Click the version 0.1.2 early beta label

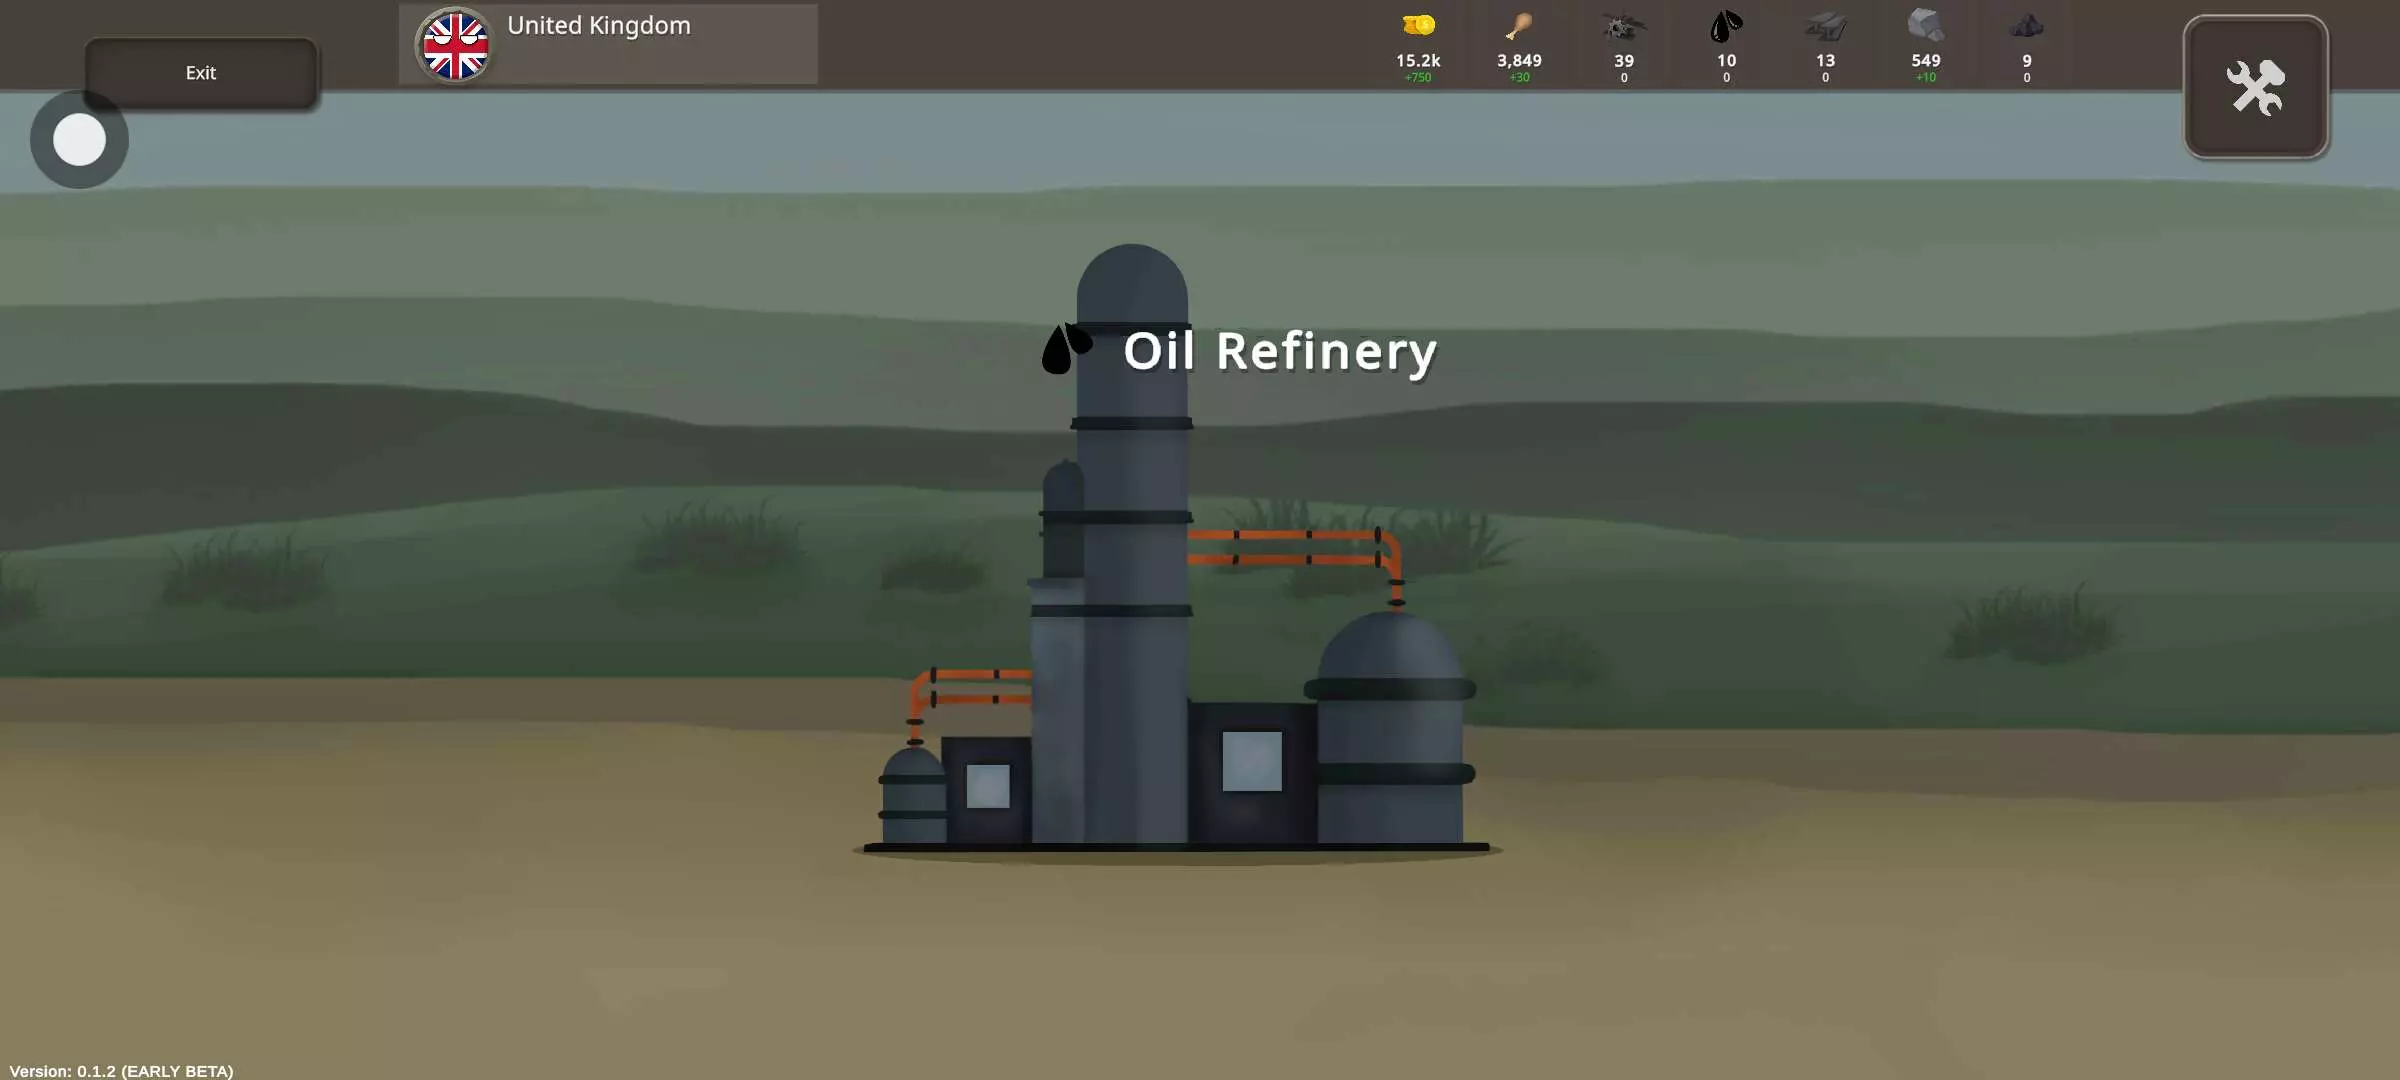coord(121,1070)
